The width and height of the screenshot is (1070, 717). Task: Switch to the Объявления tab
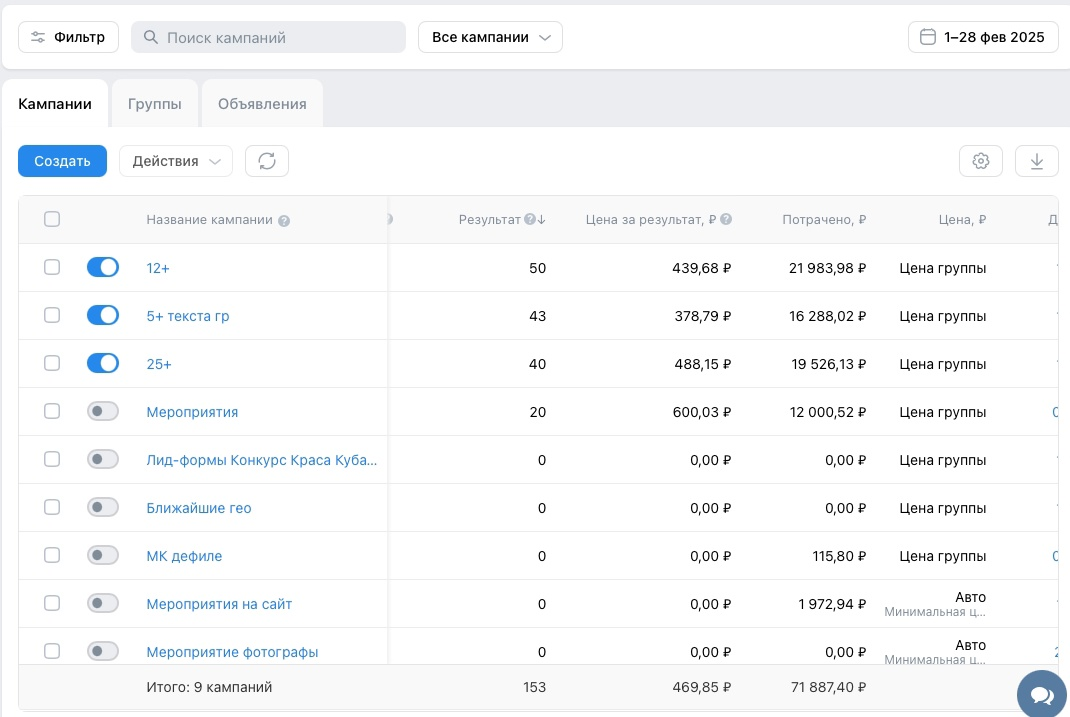pos(262,104)
